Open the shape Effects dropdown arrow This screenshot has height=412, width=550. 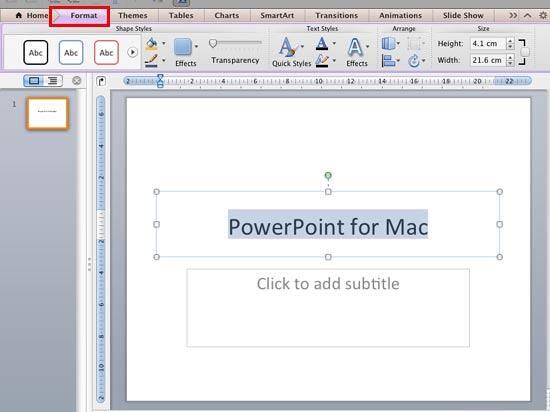pyautogui.click(x=196, y=46)
